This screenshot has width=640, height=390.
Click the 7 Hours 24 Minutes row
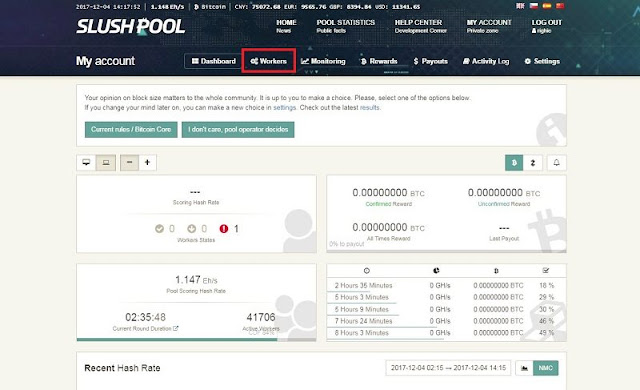(x=446, y=321)
